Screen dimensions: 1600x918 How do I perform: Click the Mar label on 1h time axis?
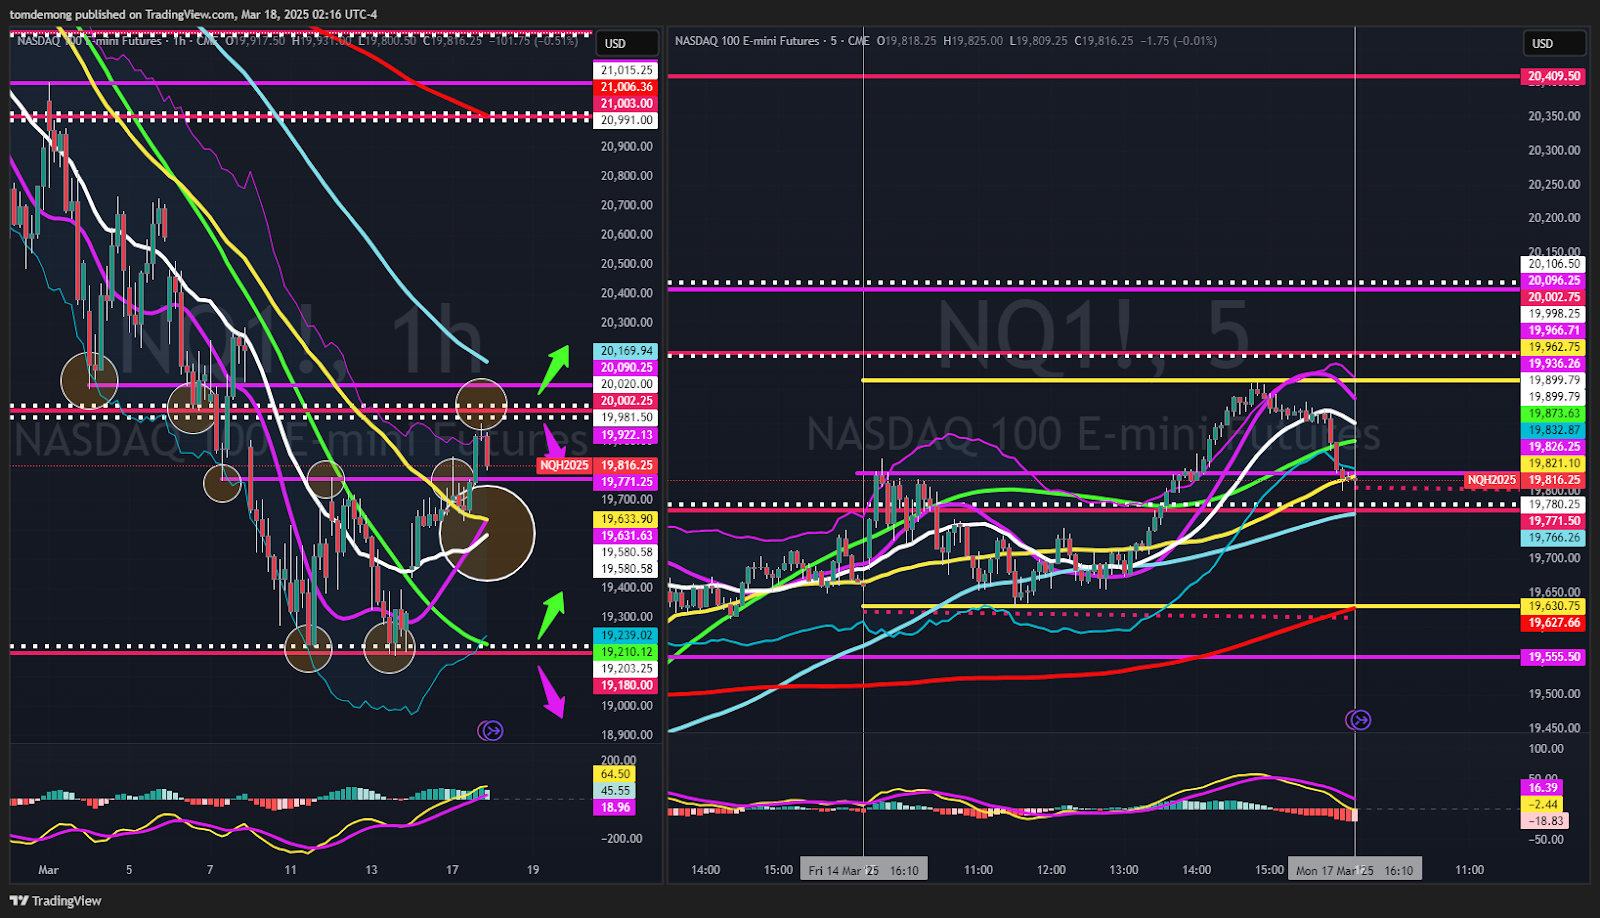tap(48, 870)
